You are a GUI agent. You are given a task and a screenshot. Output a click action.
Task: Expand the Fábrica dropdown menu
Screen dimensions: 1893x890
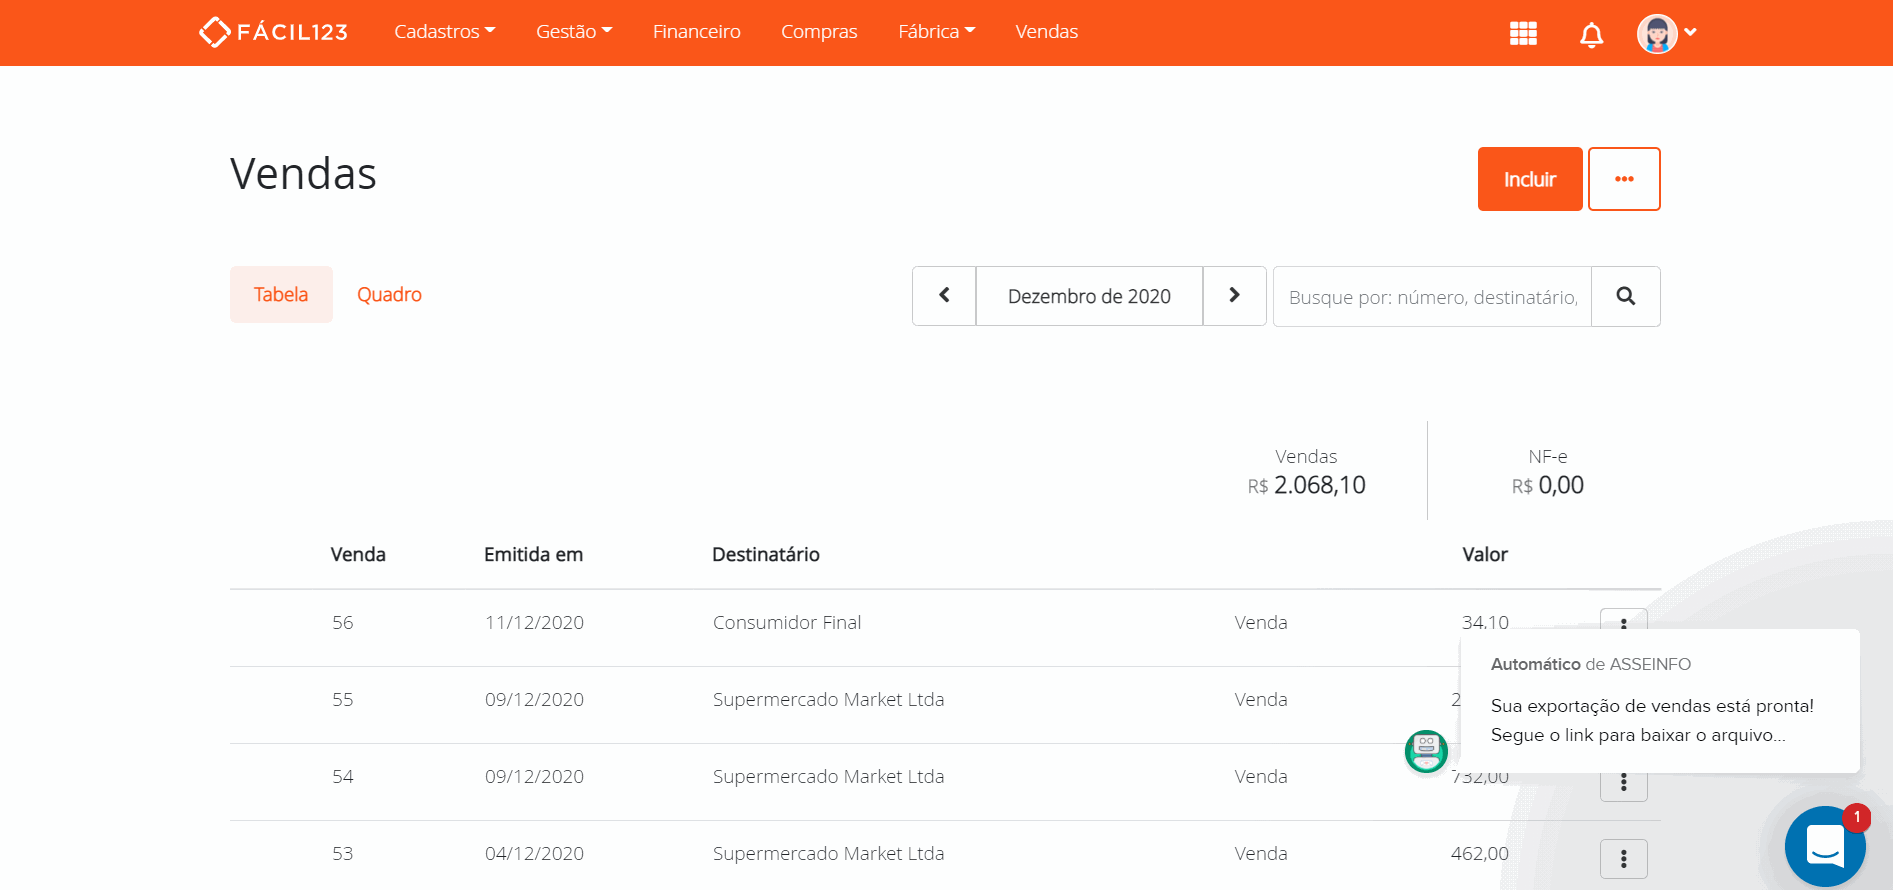pos(936,32)
